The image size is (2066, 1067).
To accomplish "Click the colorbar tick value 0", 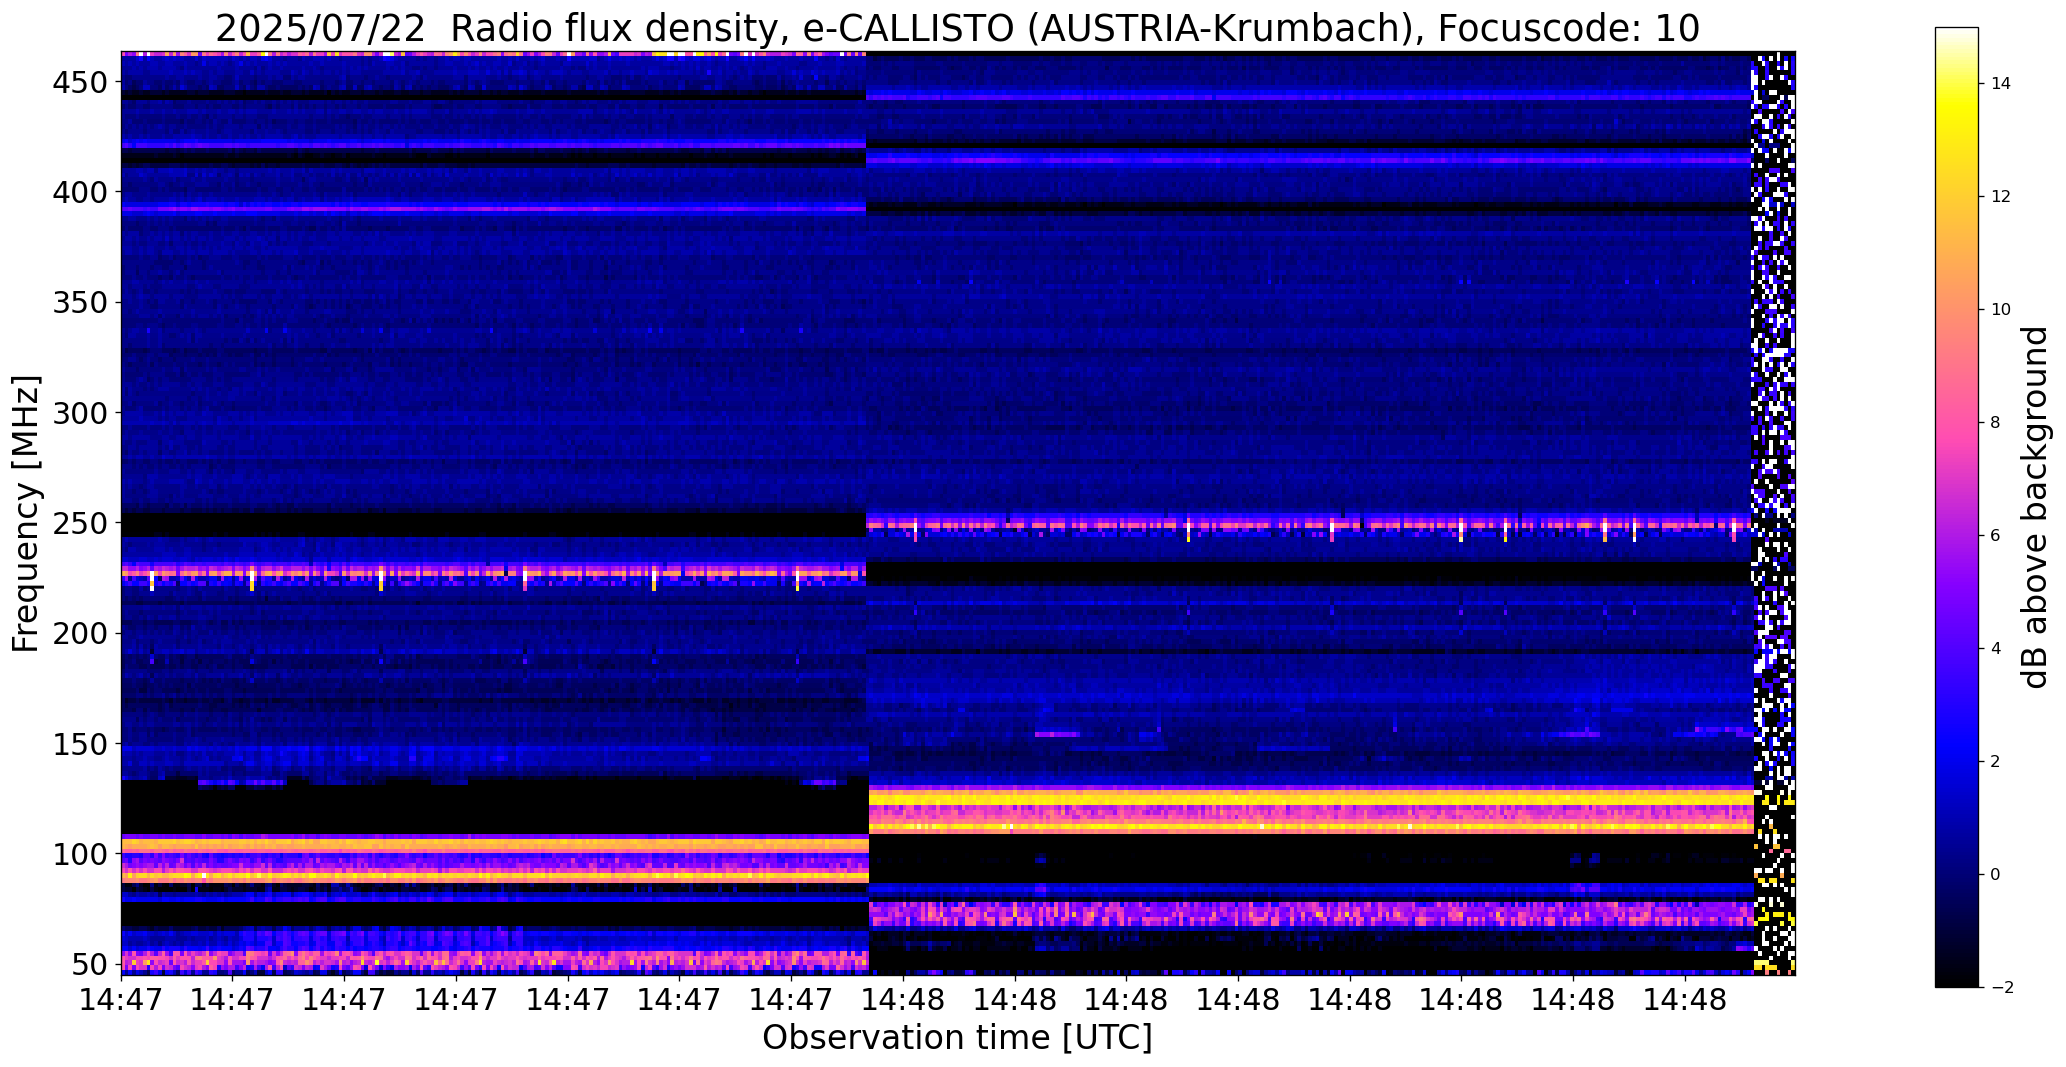I will [1996, 875].
